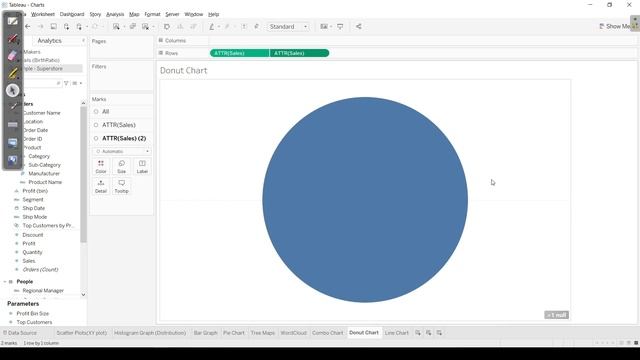Viewport: 640px width, 360px height.
Task: Click the Detail button in Marks card
Action: pyautogui.click(x=101, y=186)
